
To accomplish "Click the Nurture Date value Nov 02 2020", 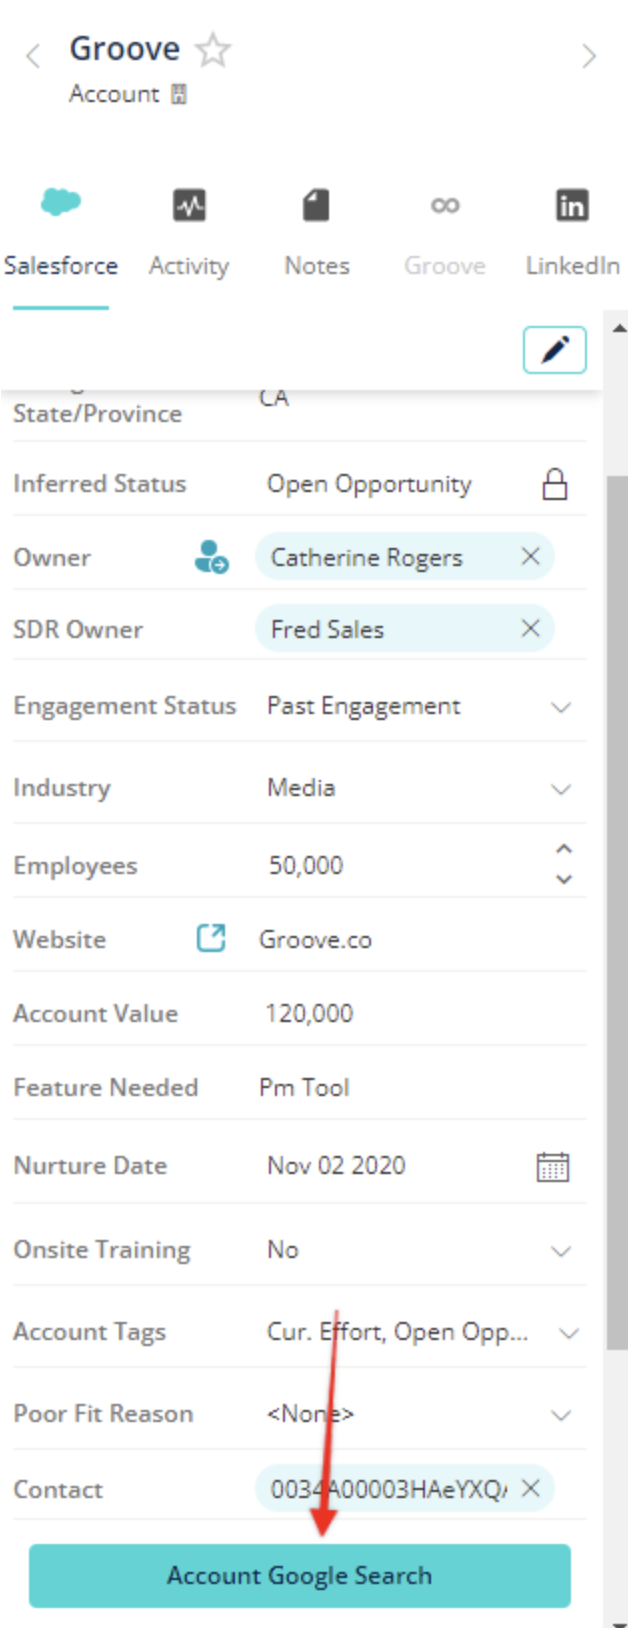I will coord(336,1165).
